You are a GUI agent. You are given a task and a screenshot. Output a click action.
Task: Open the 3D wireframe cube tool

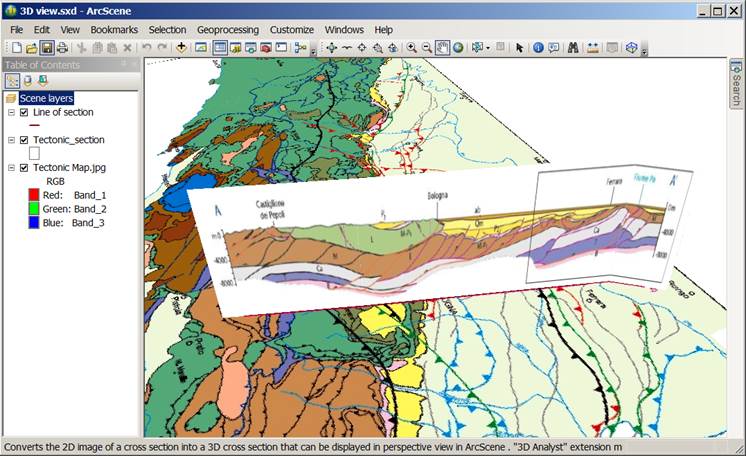(x=631, y=48)
